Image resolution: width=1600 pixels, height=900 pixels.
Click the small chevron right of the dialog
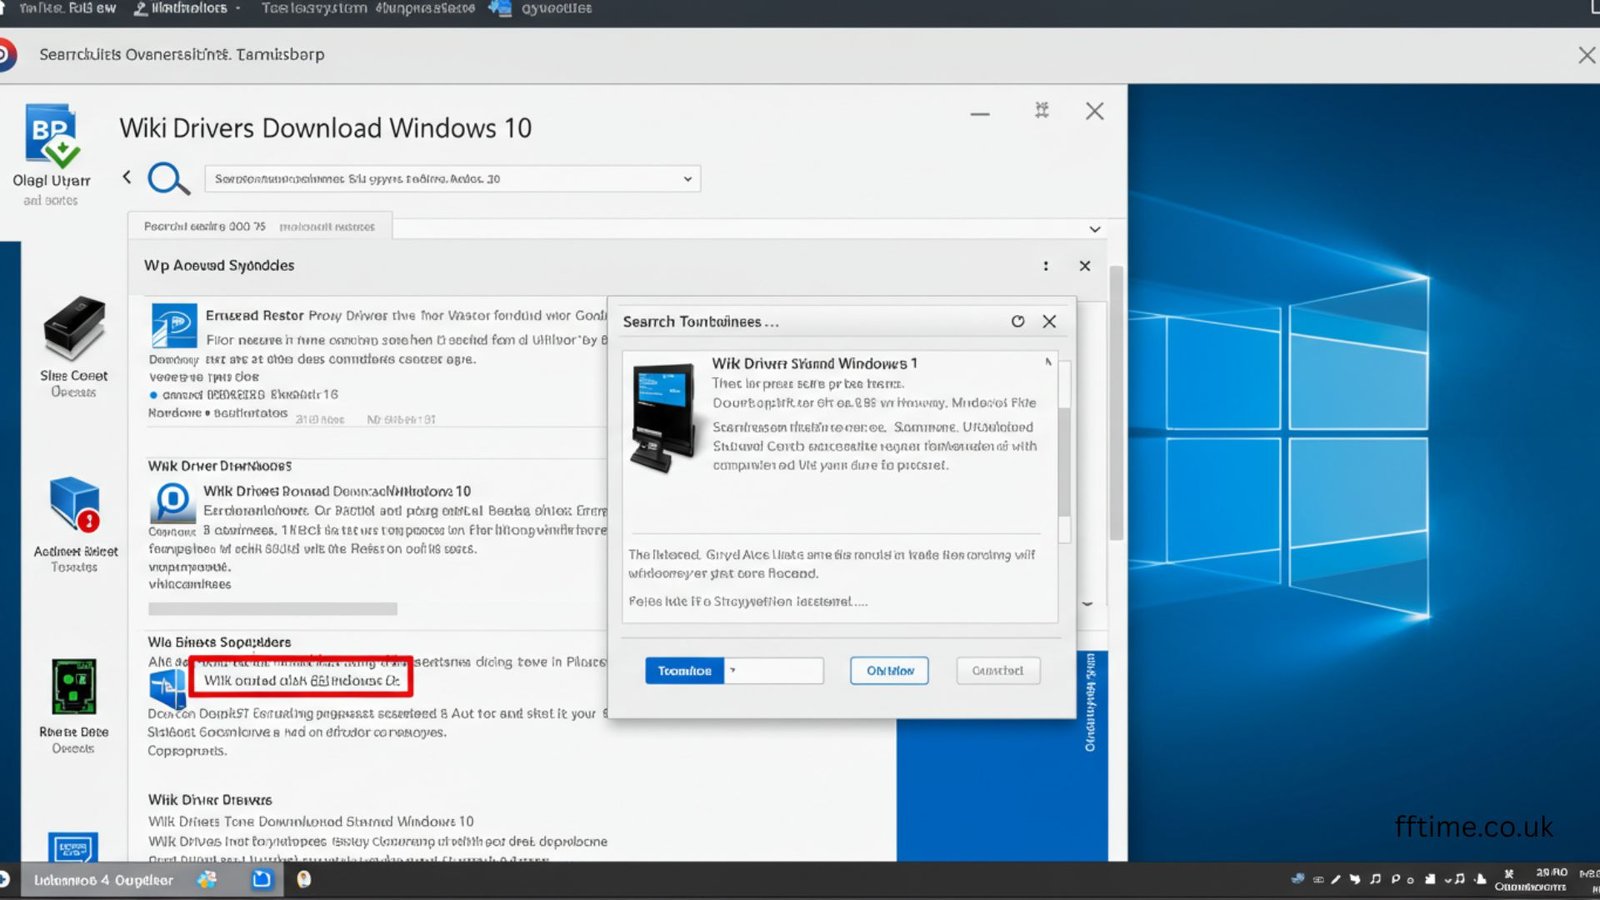point(1087,604)
